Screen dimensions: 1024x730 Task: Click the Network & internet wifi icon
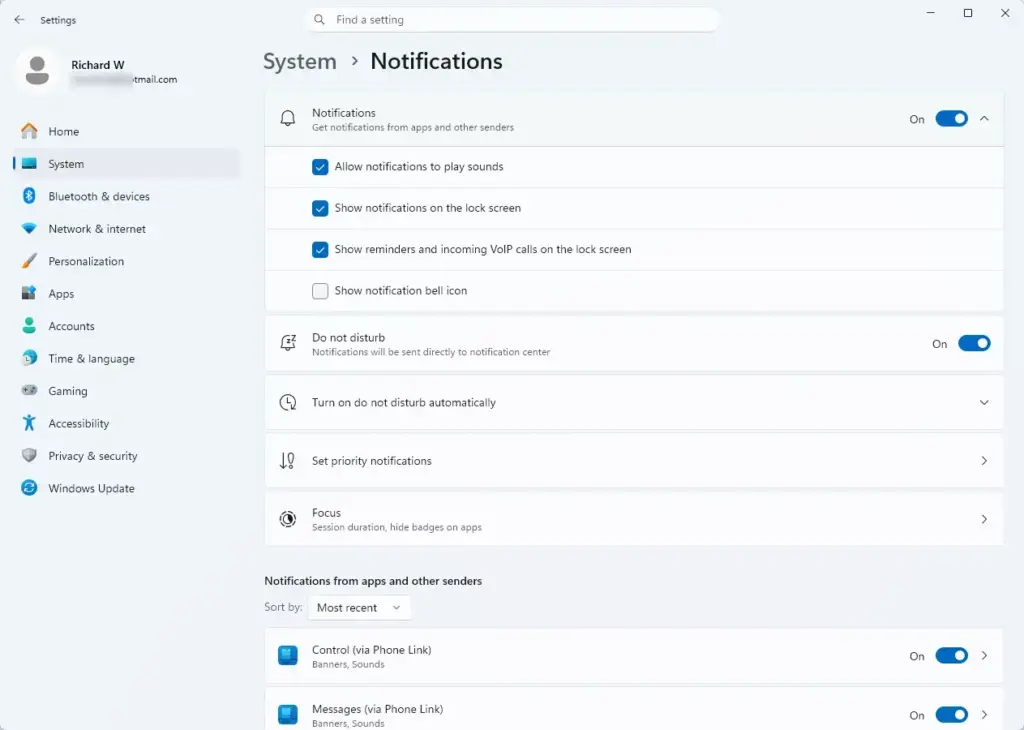(x=29, y=229)
